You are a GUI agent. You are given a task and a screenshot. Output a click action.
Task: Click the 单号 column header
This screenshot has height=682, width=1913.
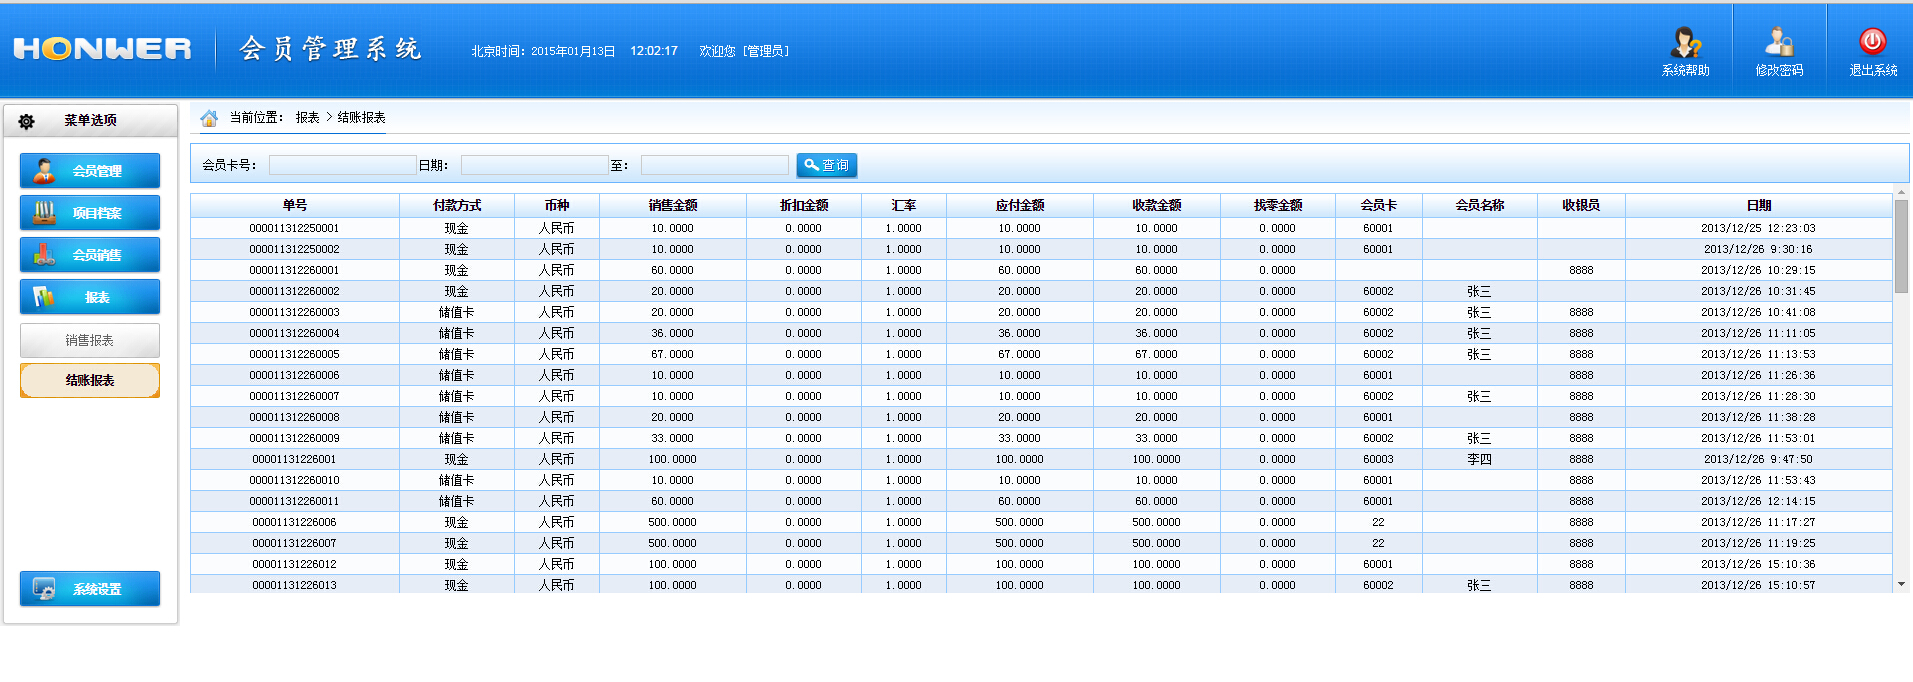[295, 205]
